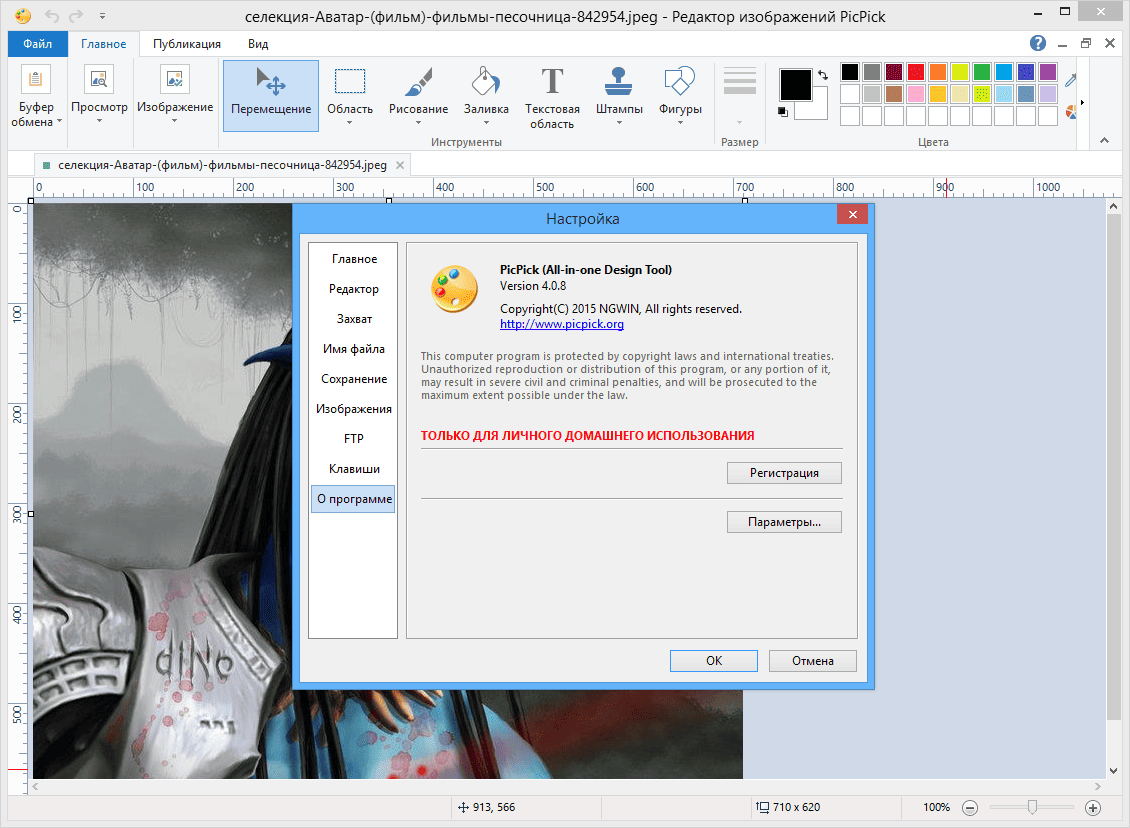The image size is (1130, 828).
Task: Expand the Фигуры dropdown arrow
Action: [680, 123]
